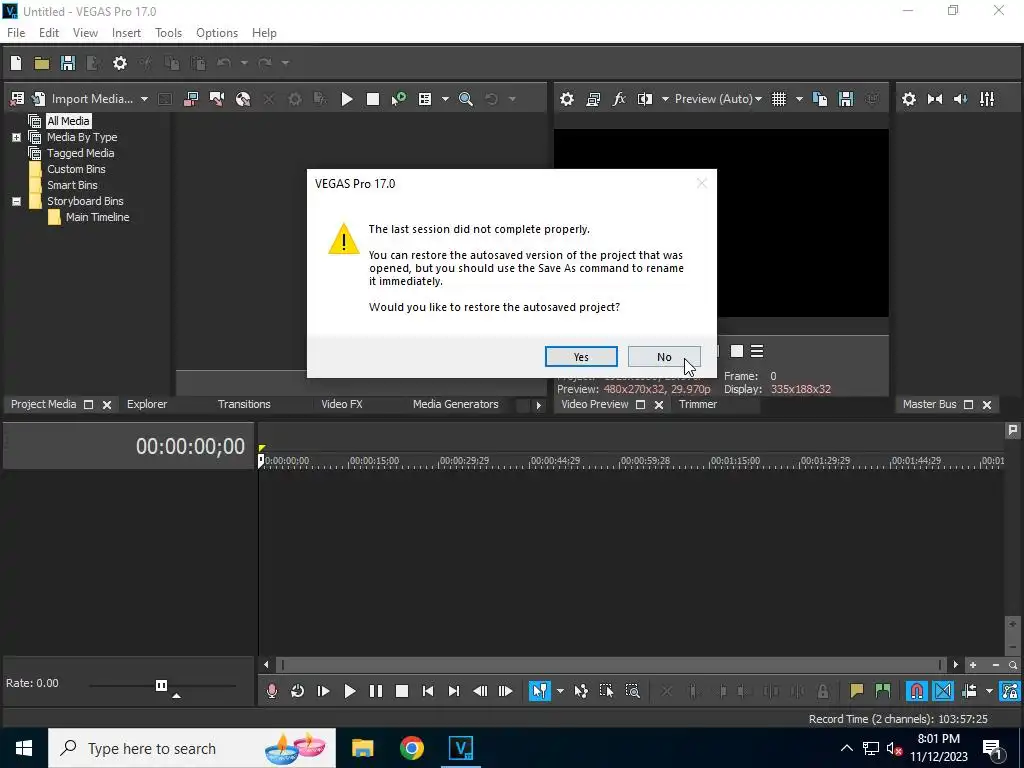Image resolution: width=1024 pixels, height=768 pixels.
Task: Open the Tools menu
Action: coord(168,33)
